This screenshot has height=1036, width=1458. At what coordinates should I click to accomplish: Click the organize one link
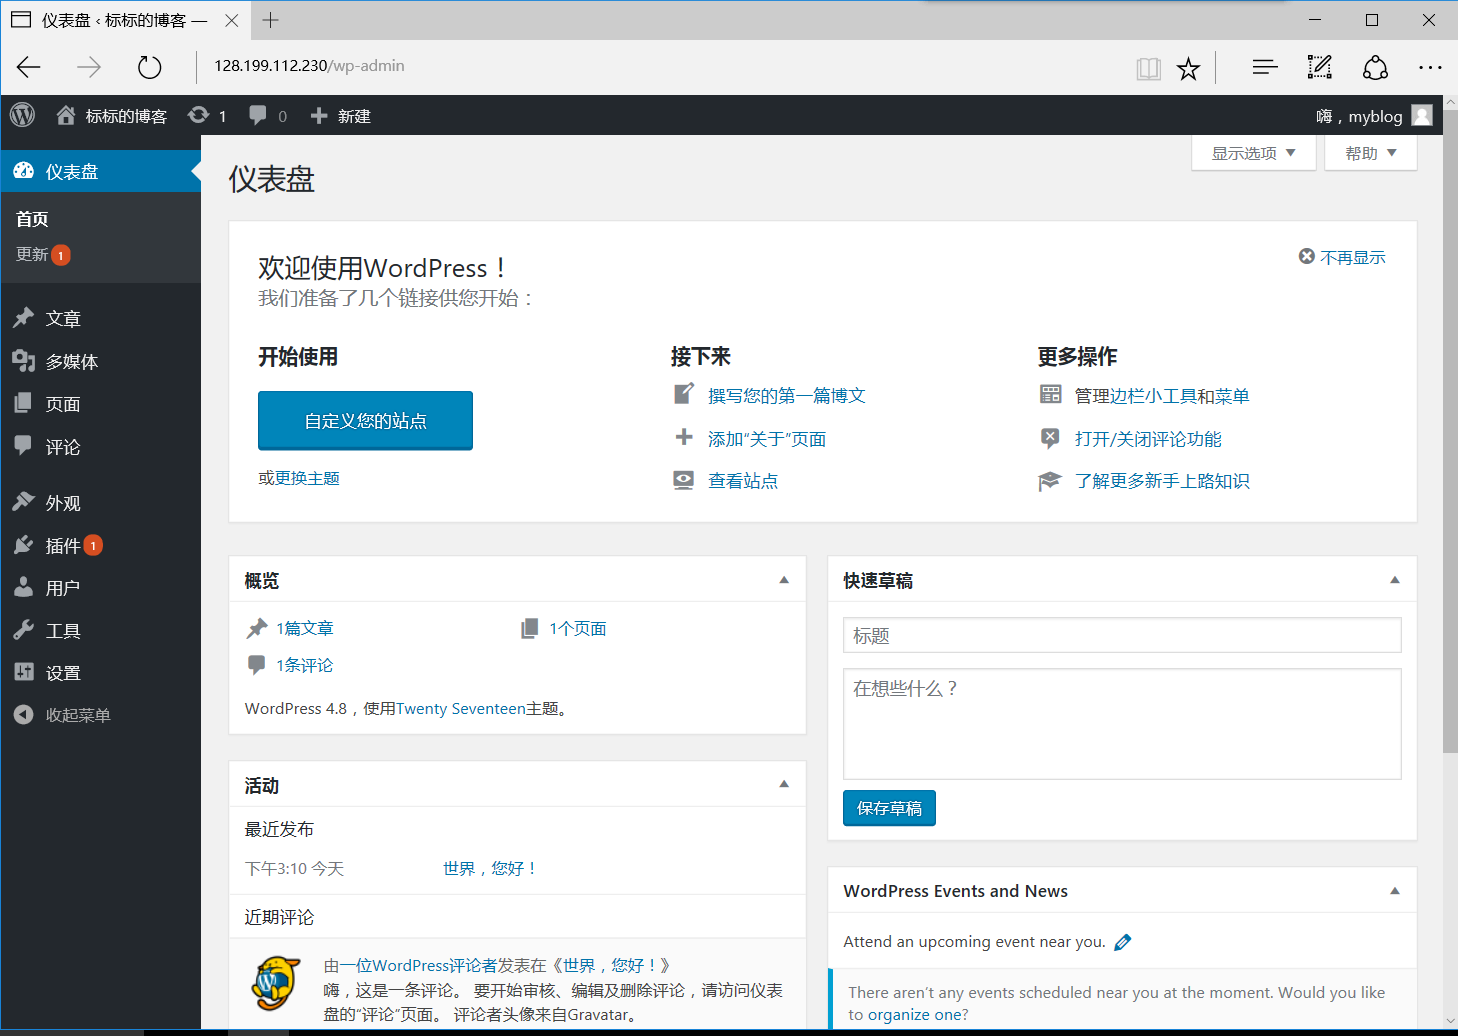pyautogui.click(x=913, y=1014)
